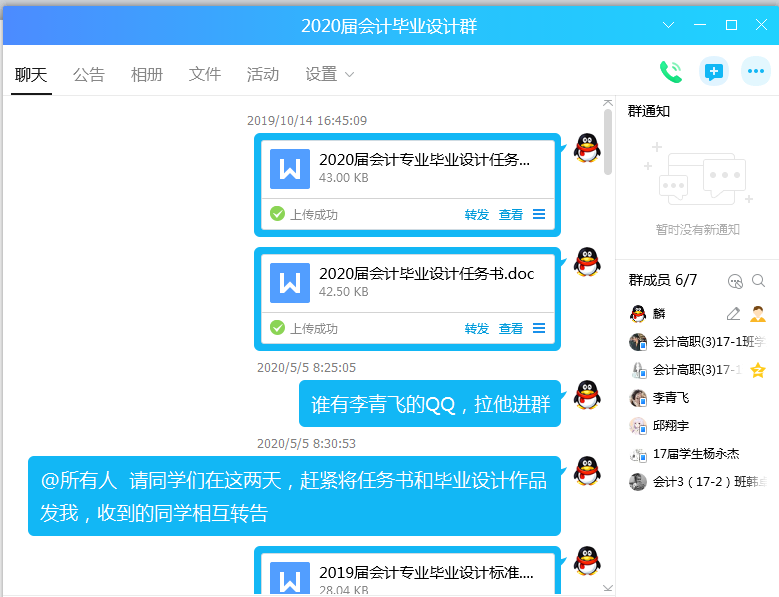Expand the 设置 tab dropdown chevron
The height and width of the screenshot is (597, 779).
(350, 75)
